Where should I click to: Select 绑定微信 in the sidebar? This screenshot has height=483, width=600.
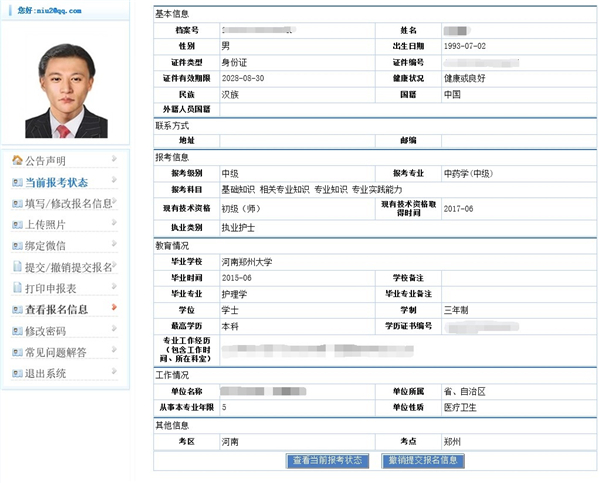(46, 246)
